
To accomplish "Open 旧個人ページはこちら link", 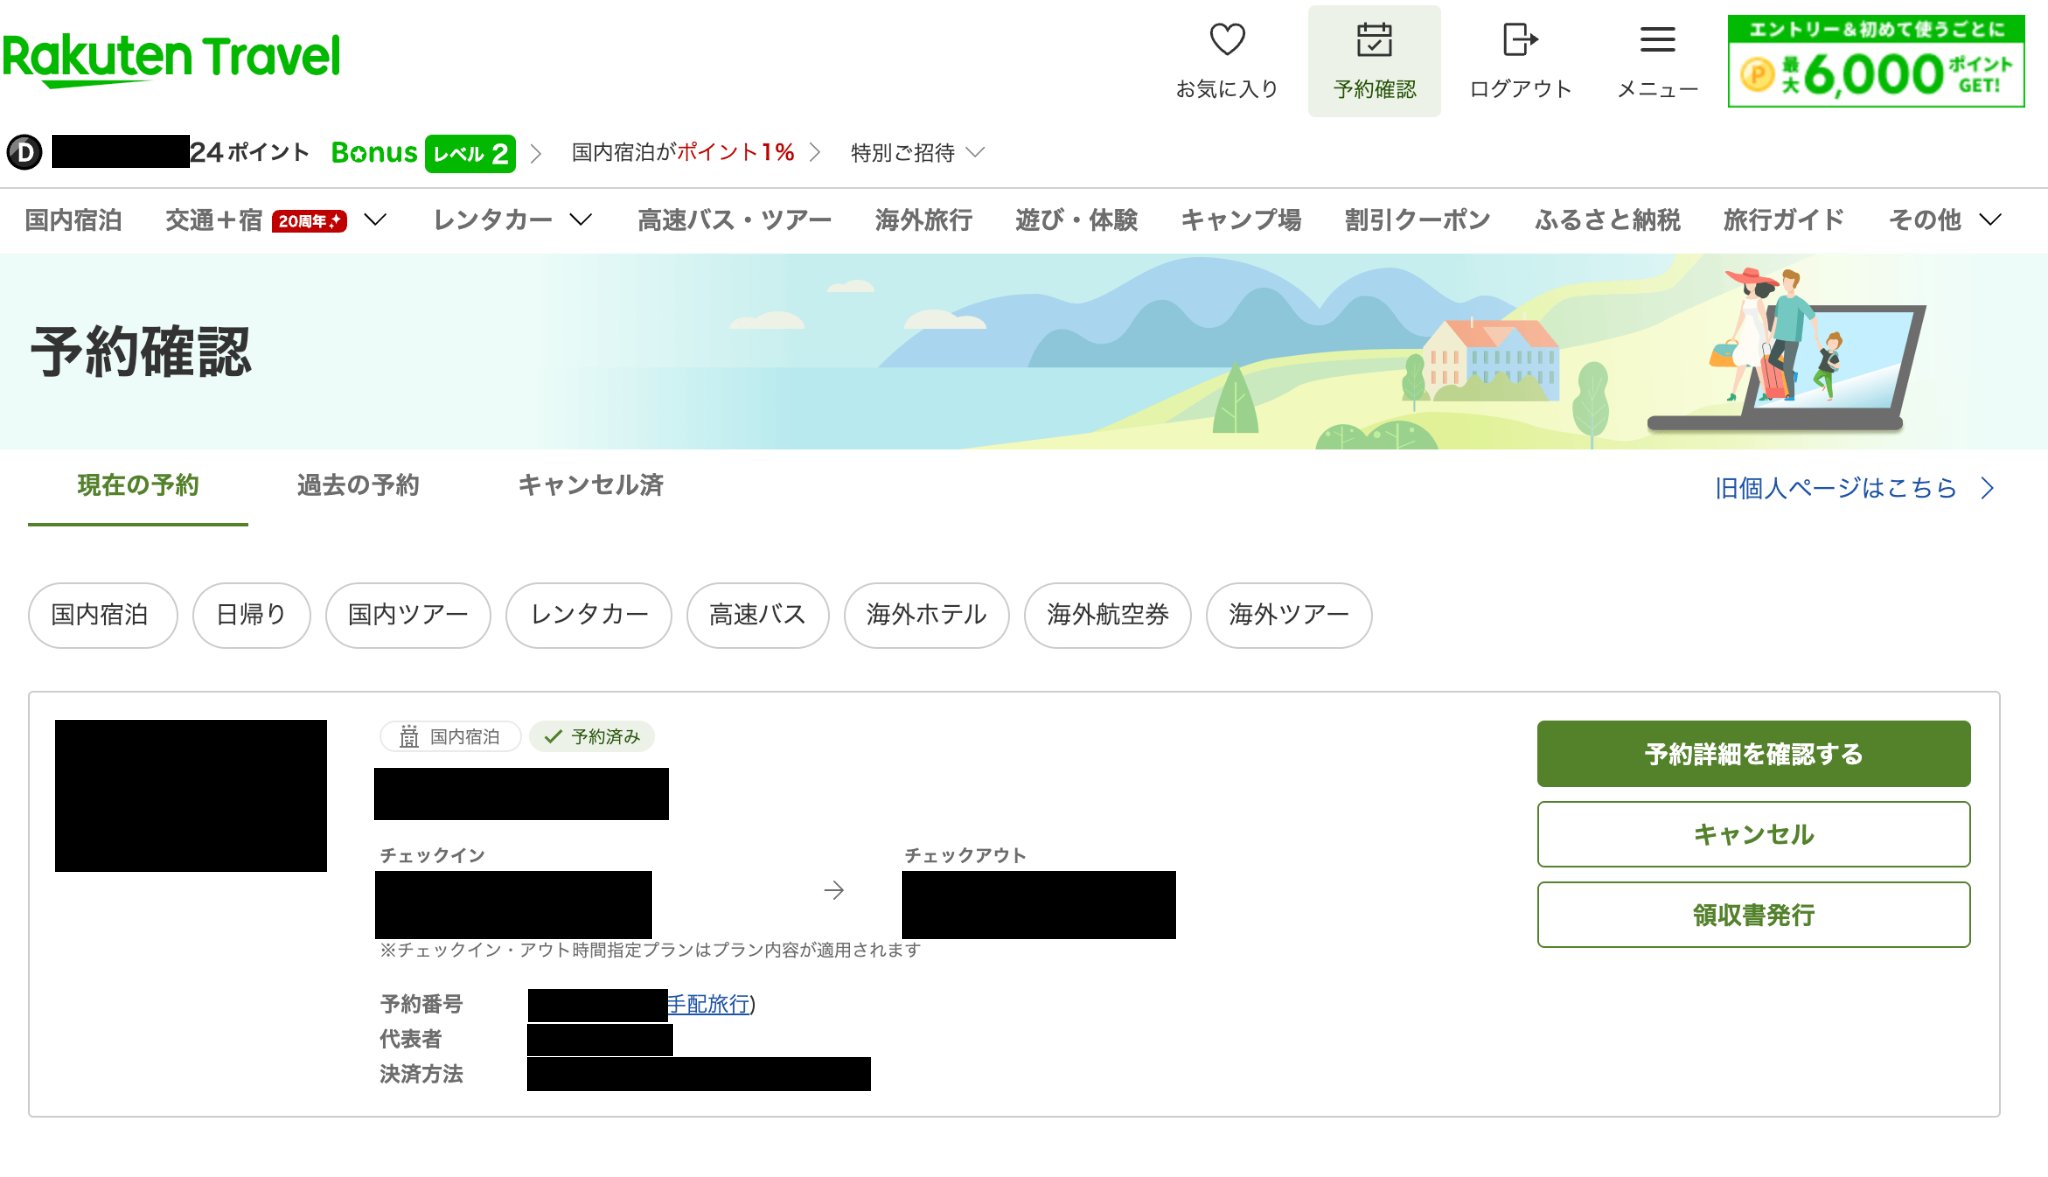I will (1855, 488).
